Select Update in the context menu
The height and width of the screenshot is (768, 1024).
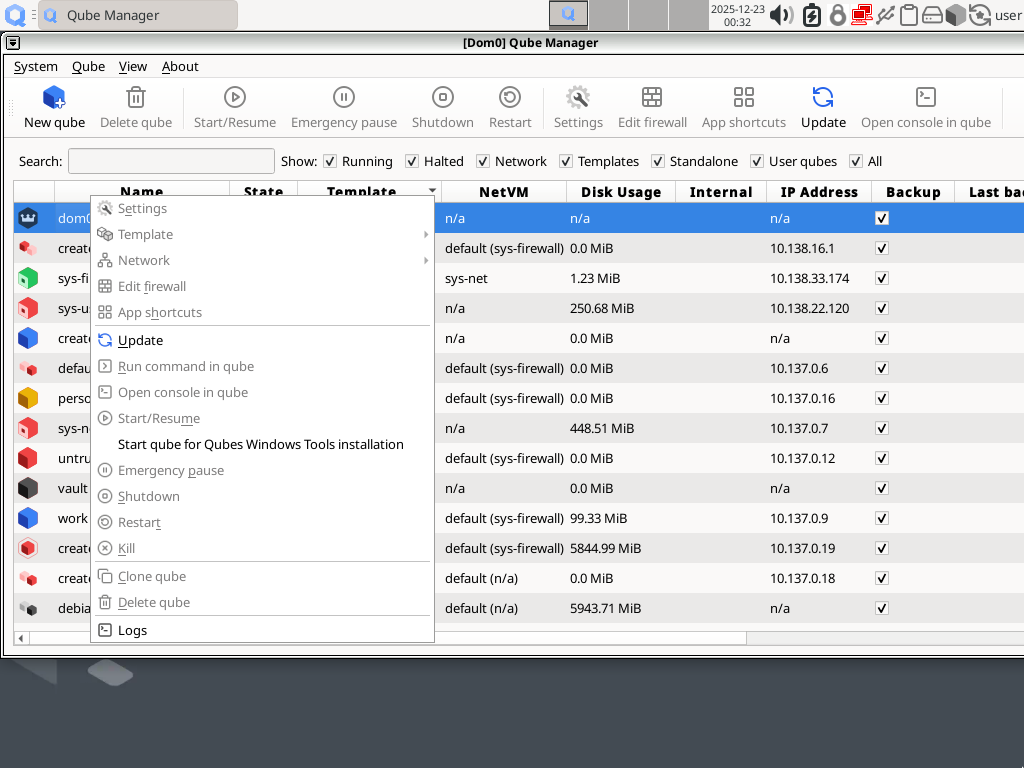click(140, 340)
